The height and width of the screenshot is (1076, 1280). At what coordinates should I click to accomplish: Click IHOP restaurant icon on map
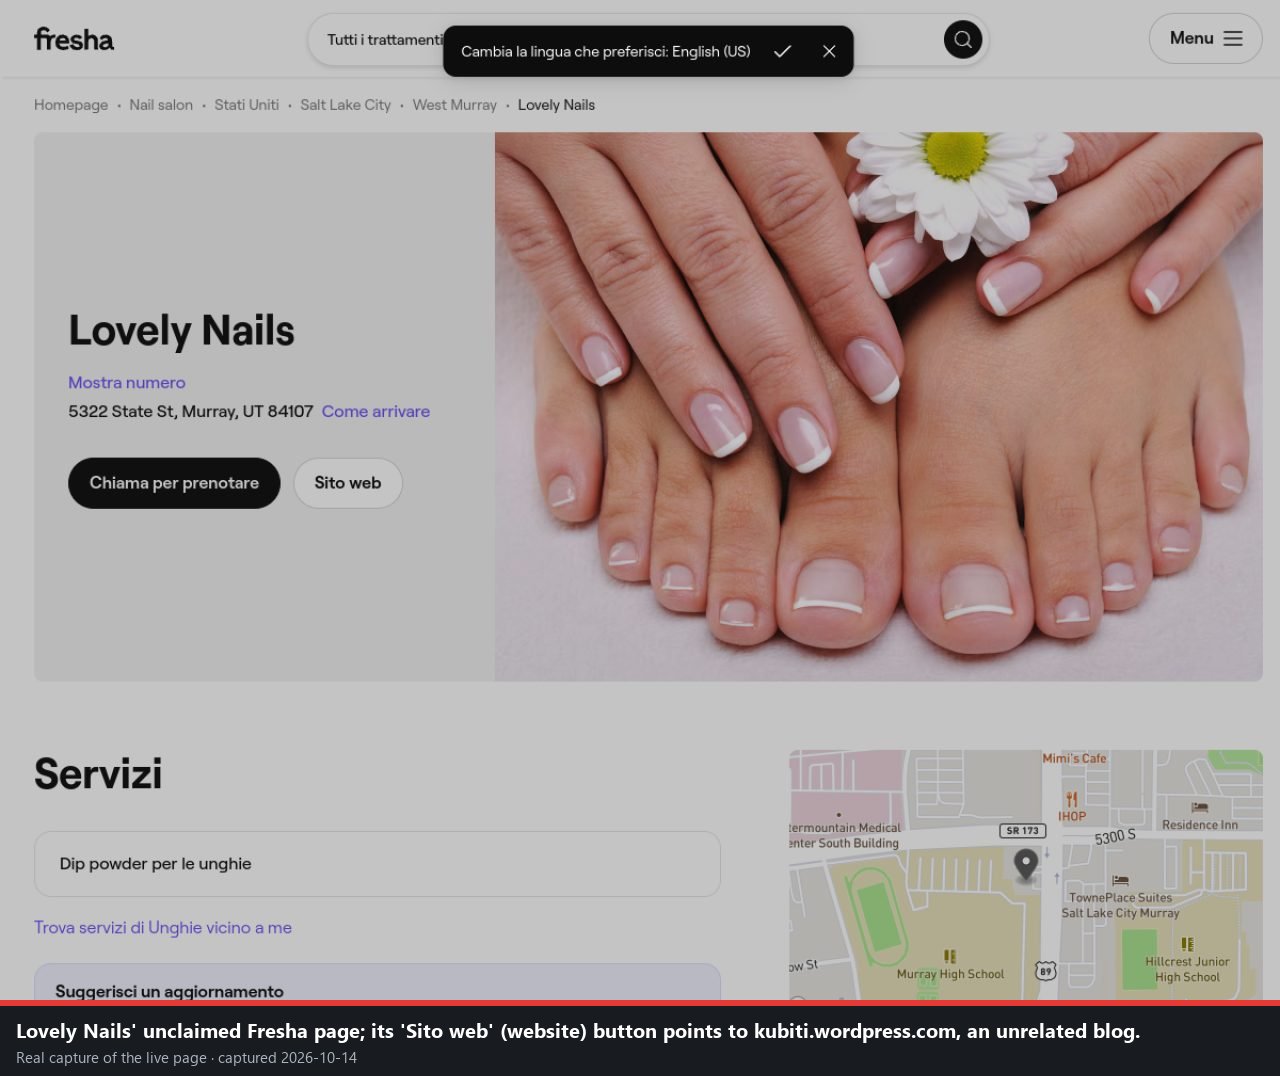point(1072,799)
